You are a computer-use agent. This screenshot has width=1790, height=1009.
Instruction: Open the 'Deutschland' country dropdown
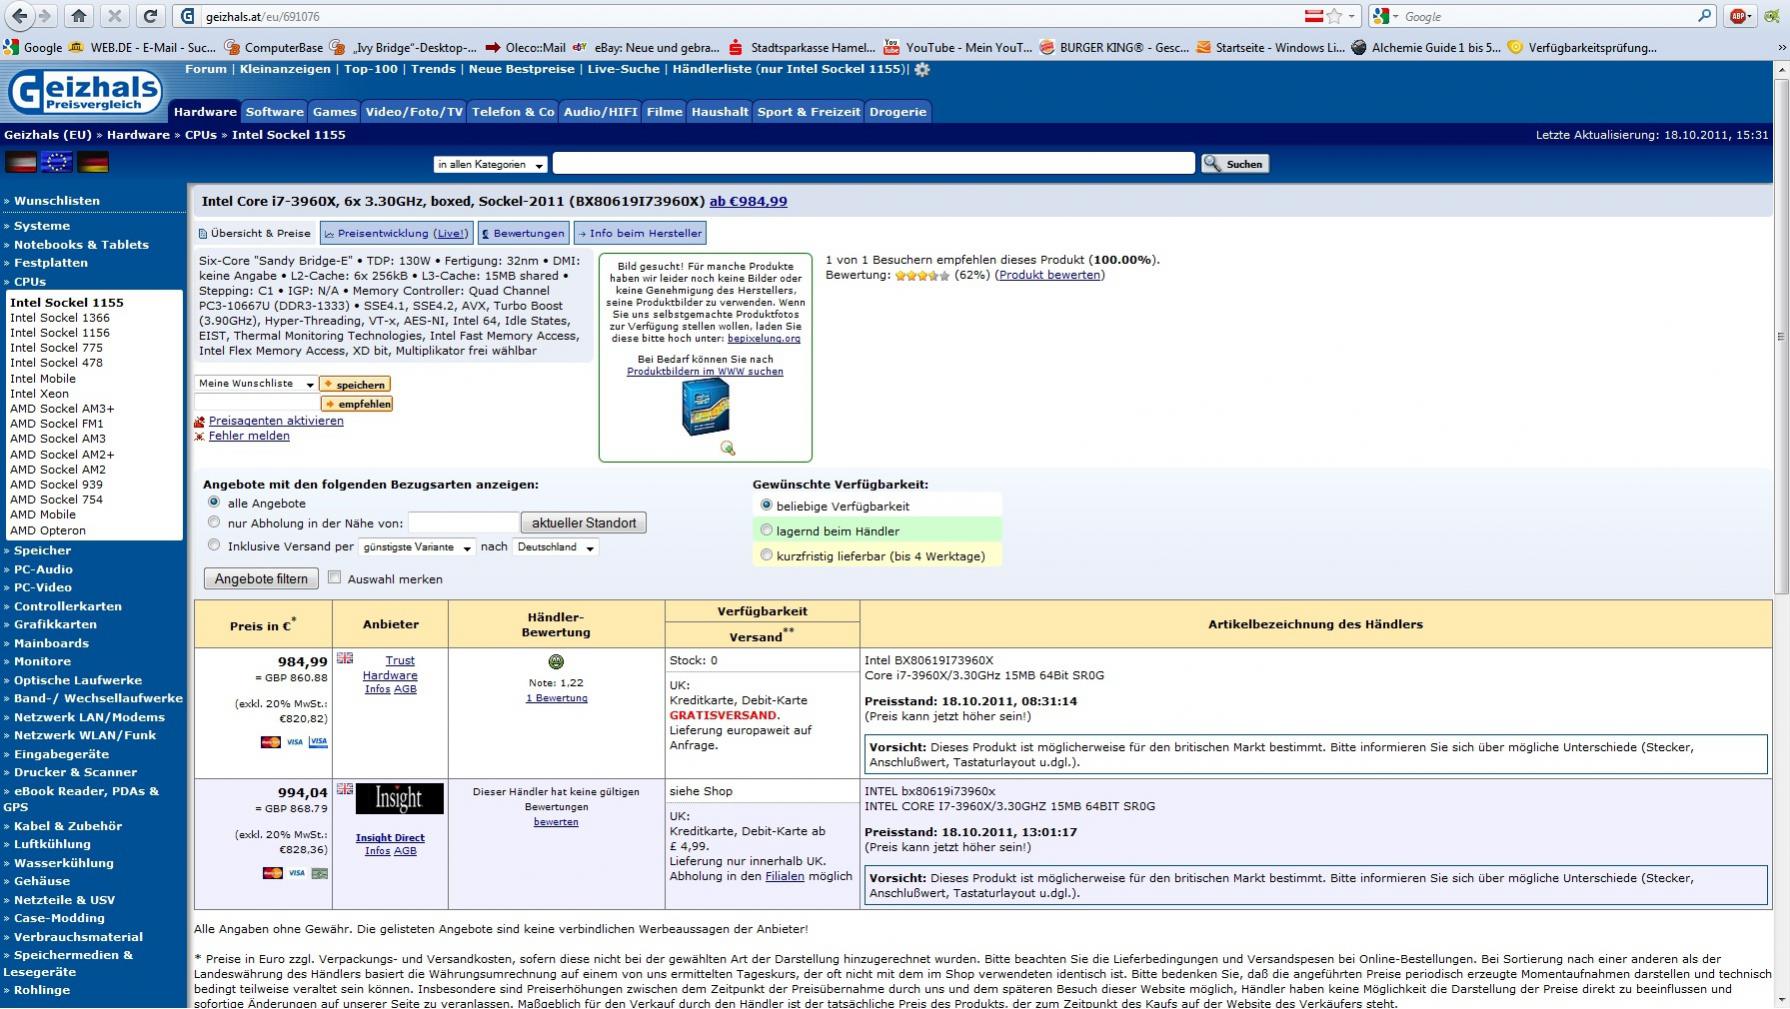pos(555,547)
